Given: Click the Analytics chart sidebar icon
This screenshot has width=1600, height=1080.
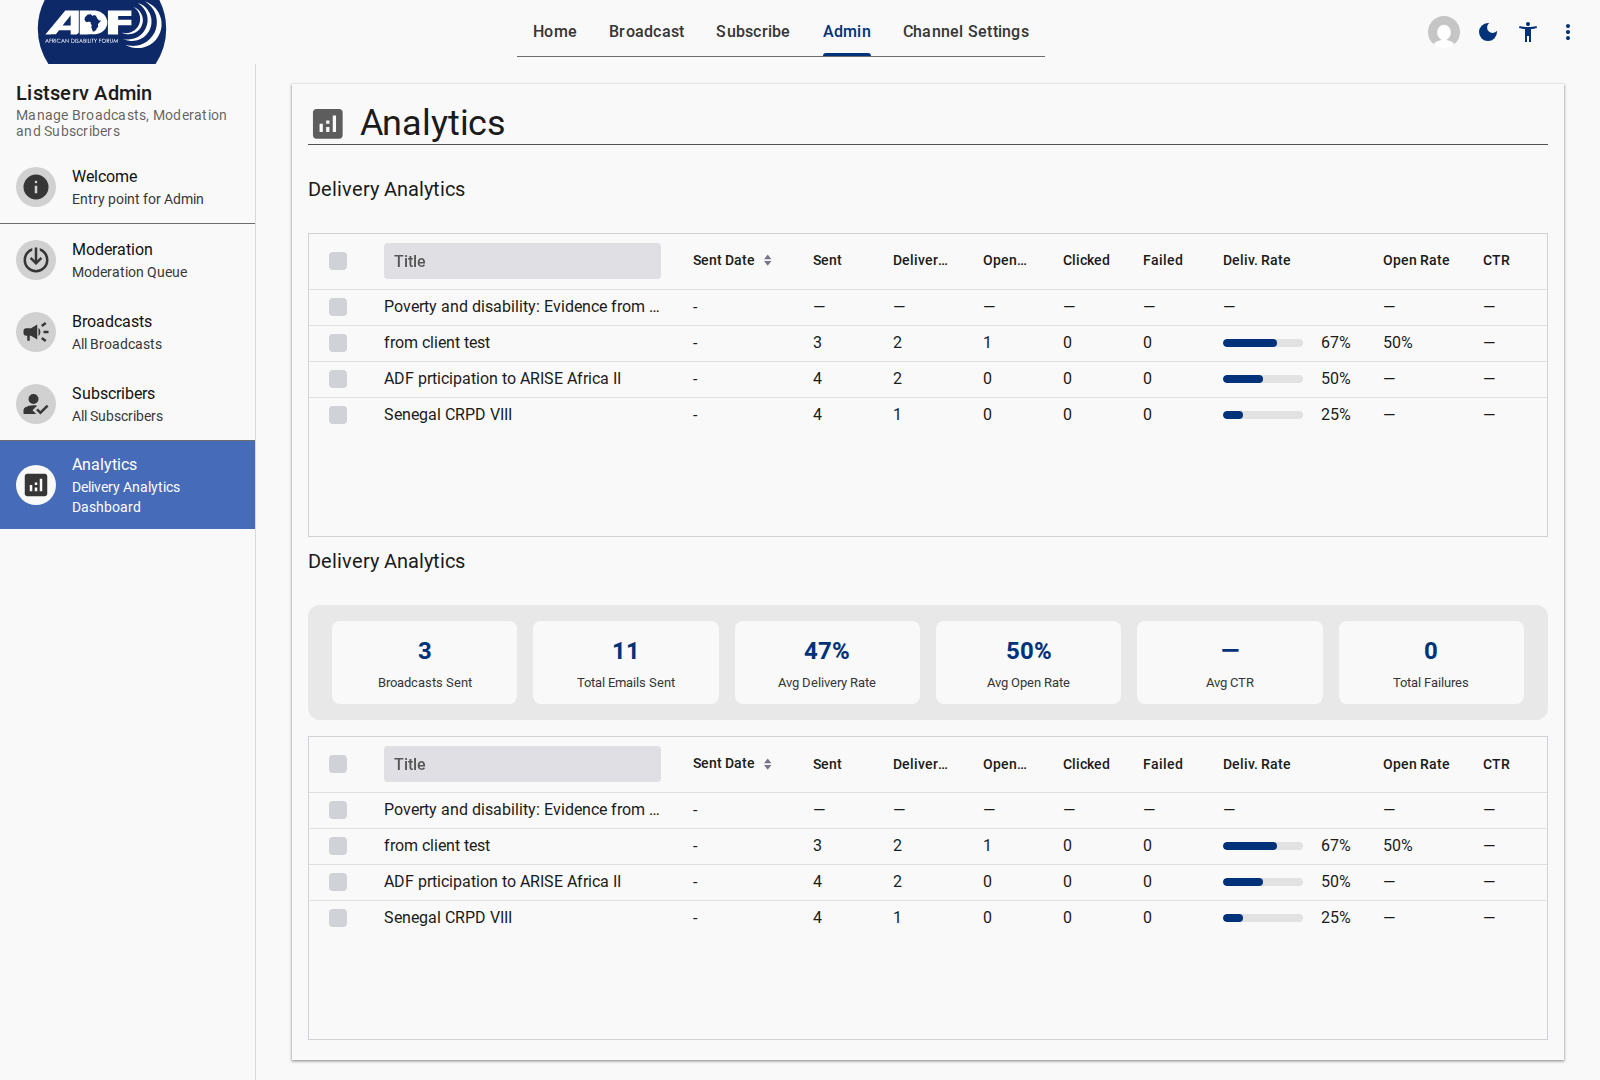Looking at the screenshot, I should pyautogui.click(x=36, y=485).
